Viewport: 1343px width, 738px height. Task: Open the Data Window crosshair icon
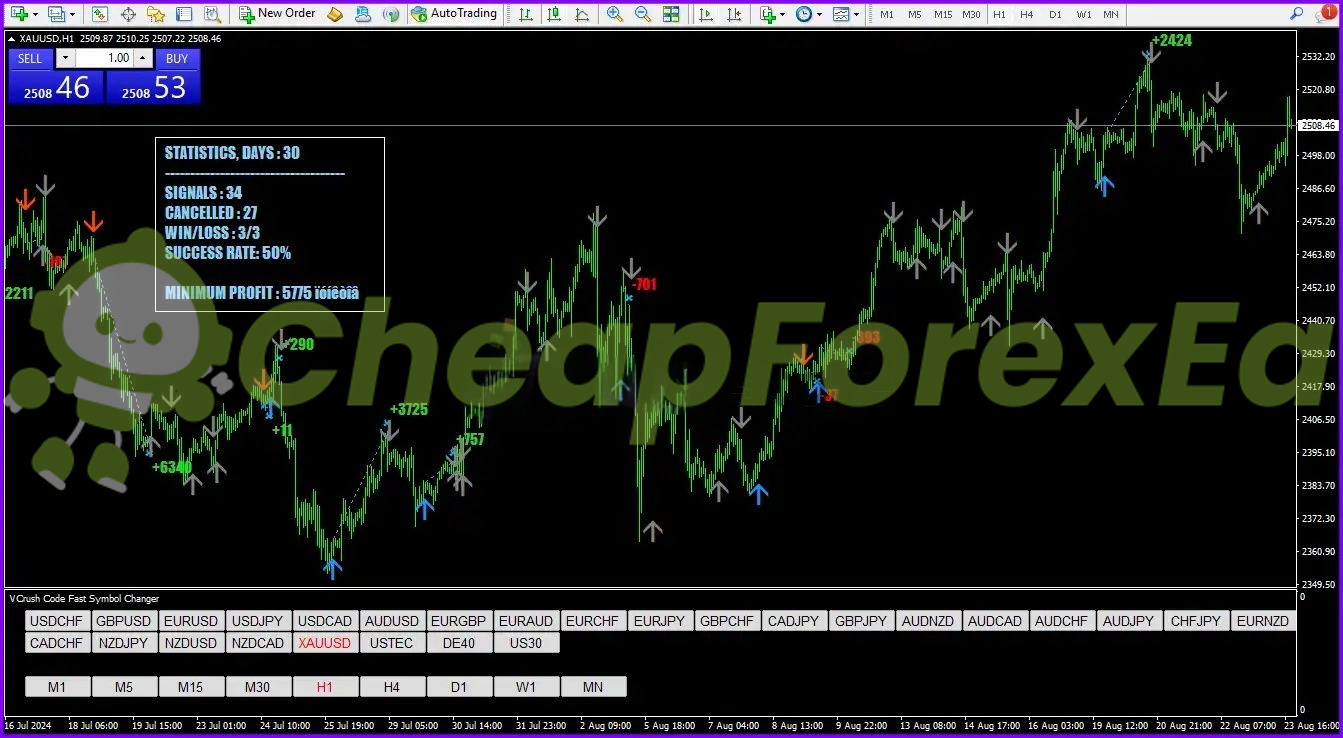click(128, 14)
